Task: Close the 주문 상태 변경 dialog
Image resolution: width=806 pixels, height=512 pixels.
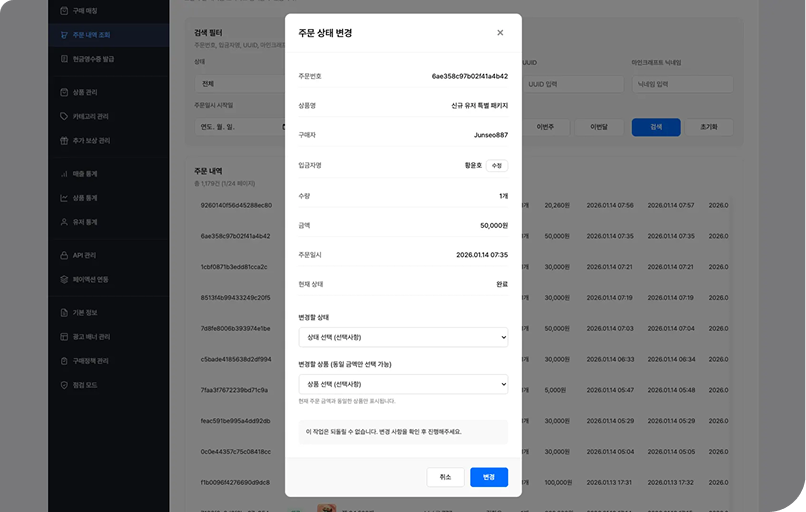Action: click(500, 33)
